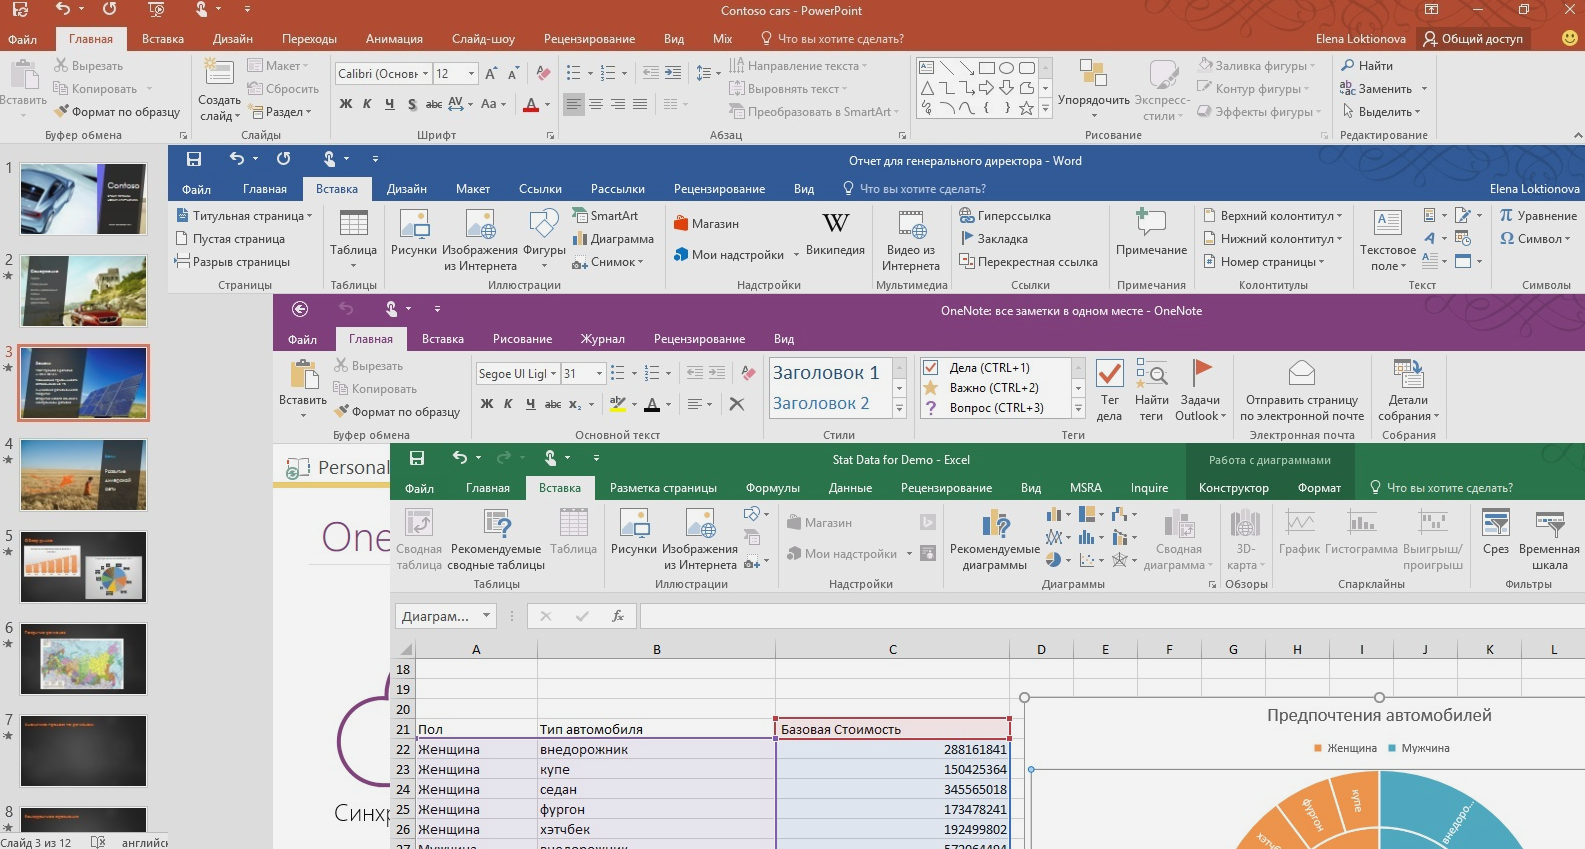Click the Общий доступ share button
Viewport: 1585px width, 849px height.
click(1473, 39)
